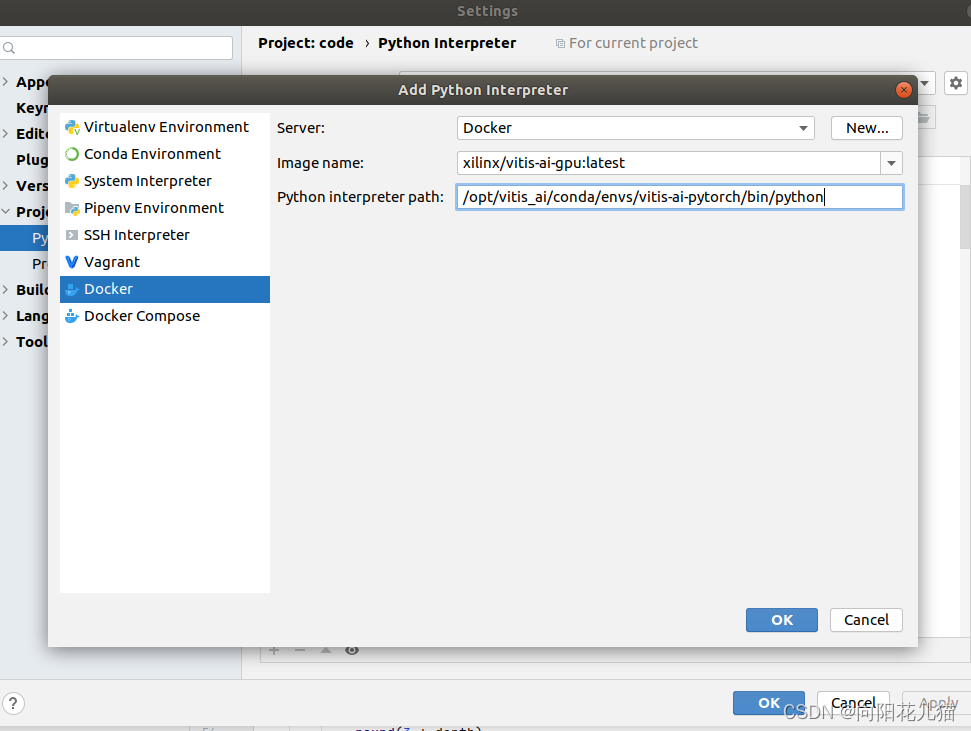Click the Python interpreter path text field

pyautogui.click(x=680, y=197)
